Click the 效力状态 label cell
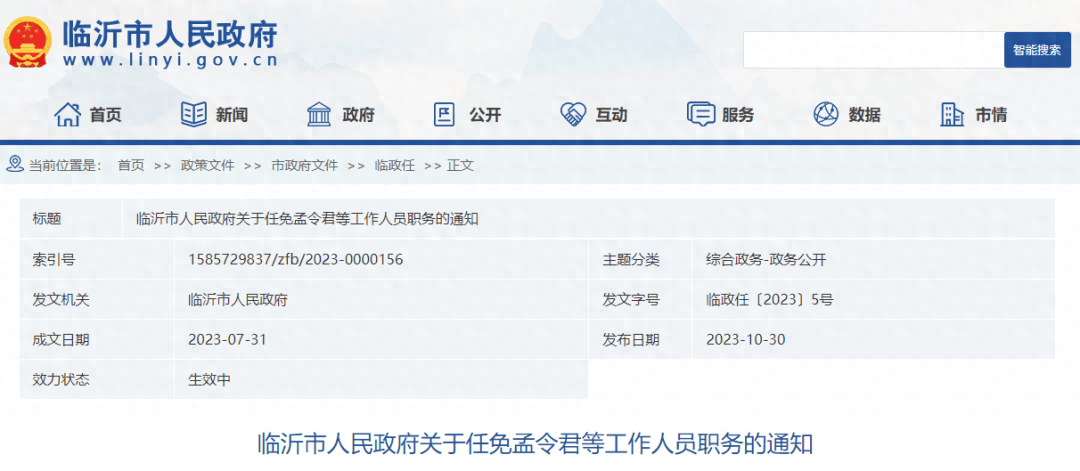1080x471 pixels. coord(96,379)
